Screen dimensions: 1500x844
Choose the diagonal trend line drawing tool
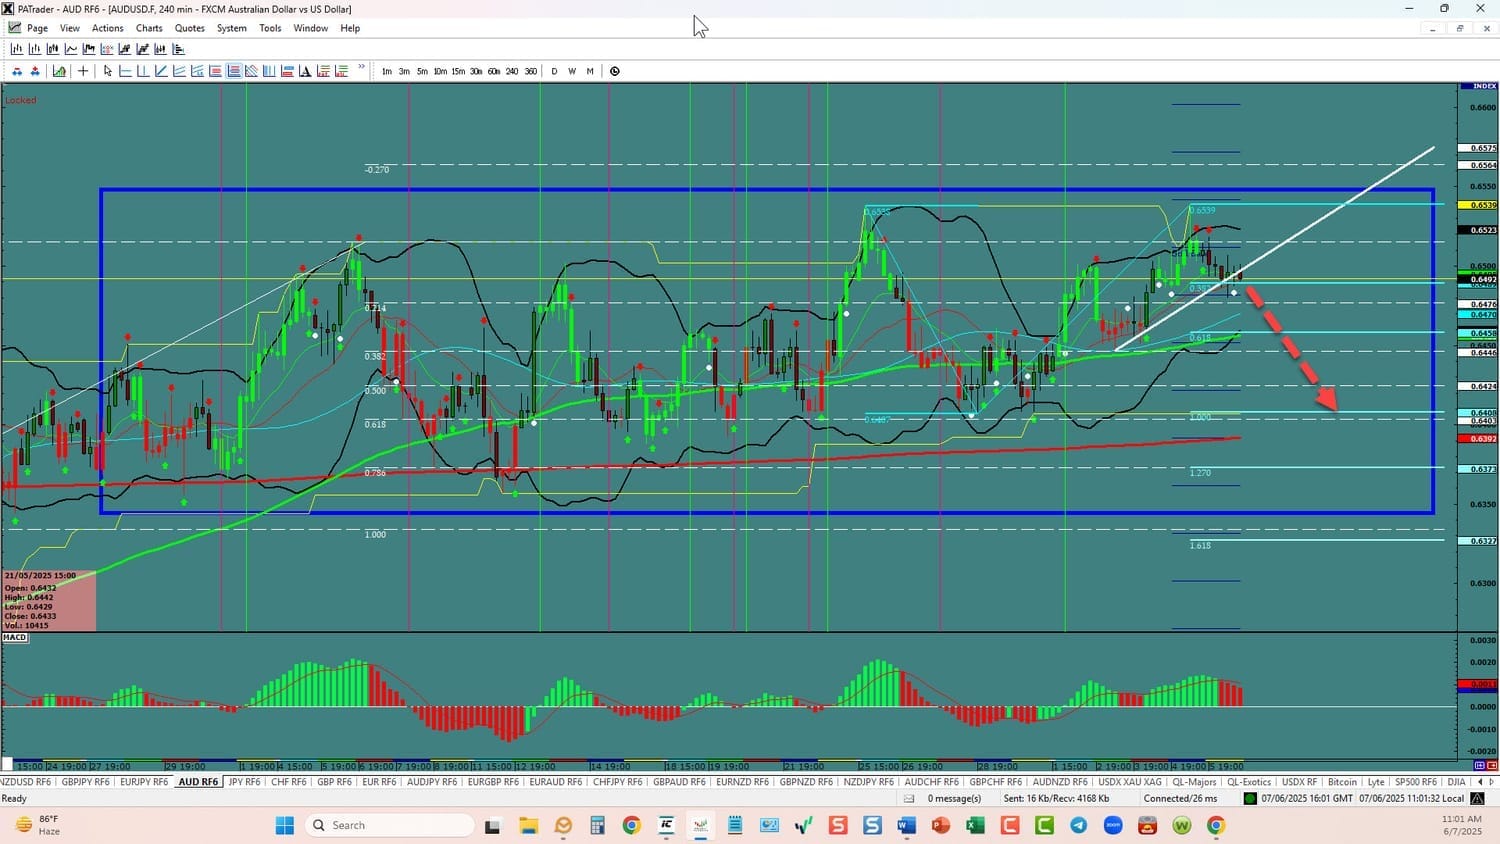(161, 71)
